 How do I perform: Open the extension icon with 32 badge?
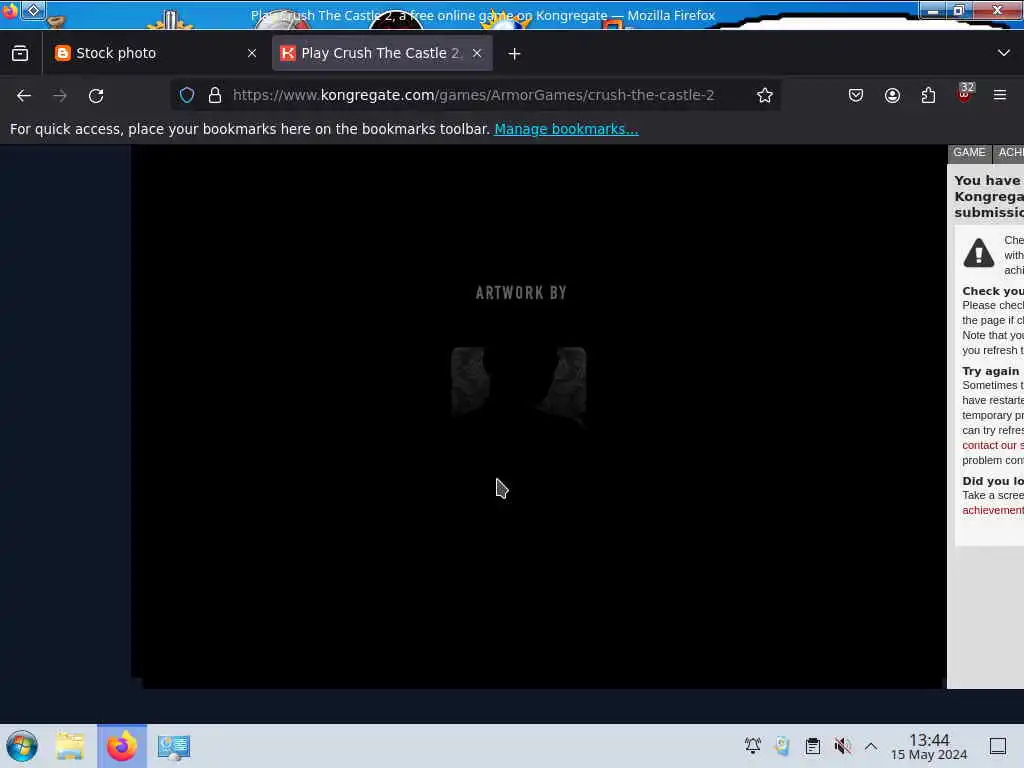(965, 94)
